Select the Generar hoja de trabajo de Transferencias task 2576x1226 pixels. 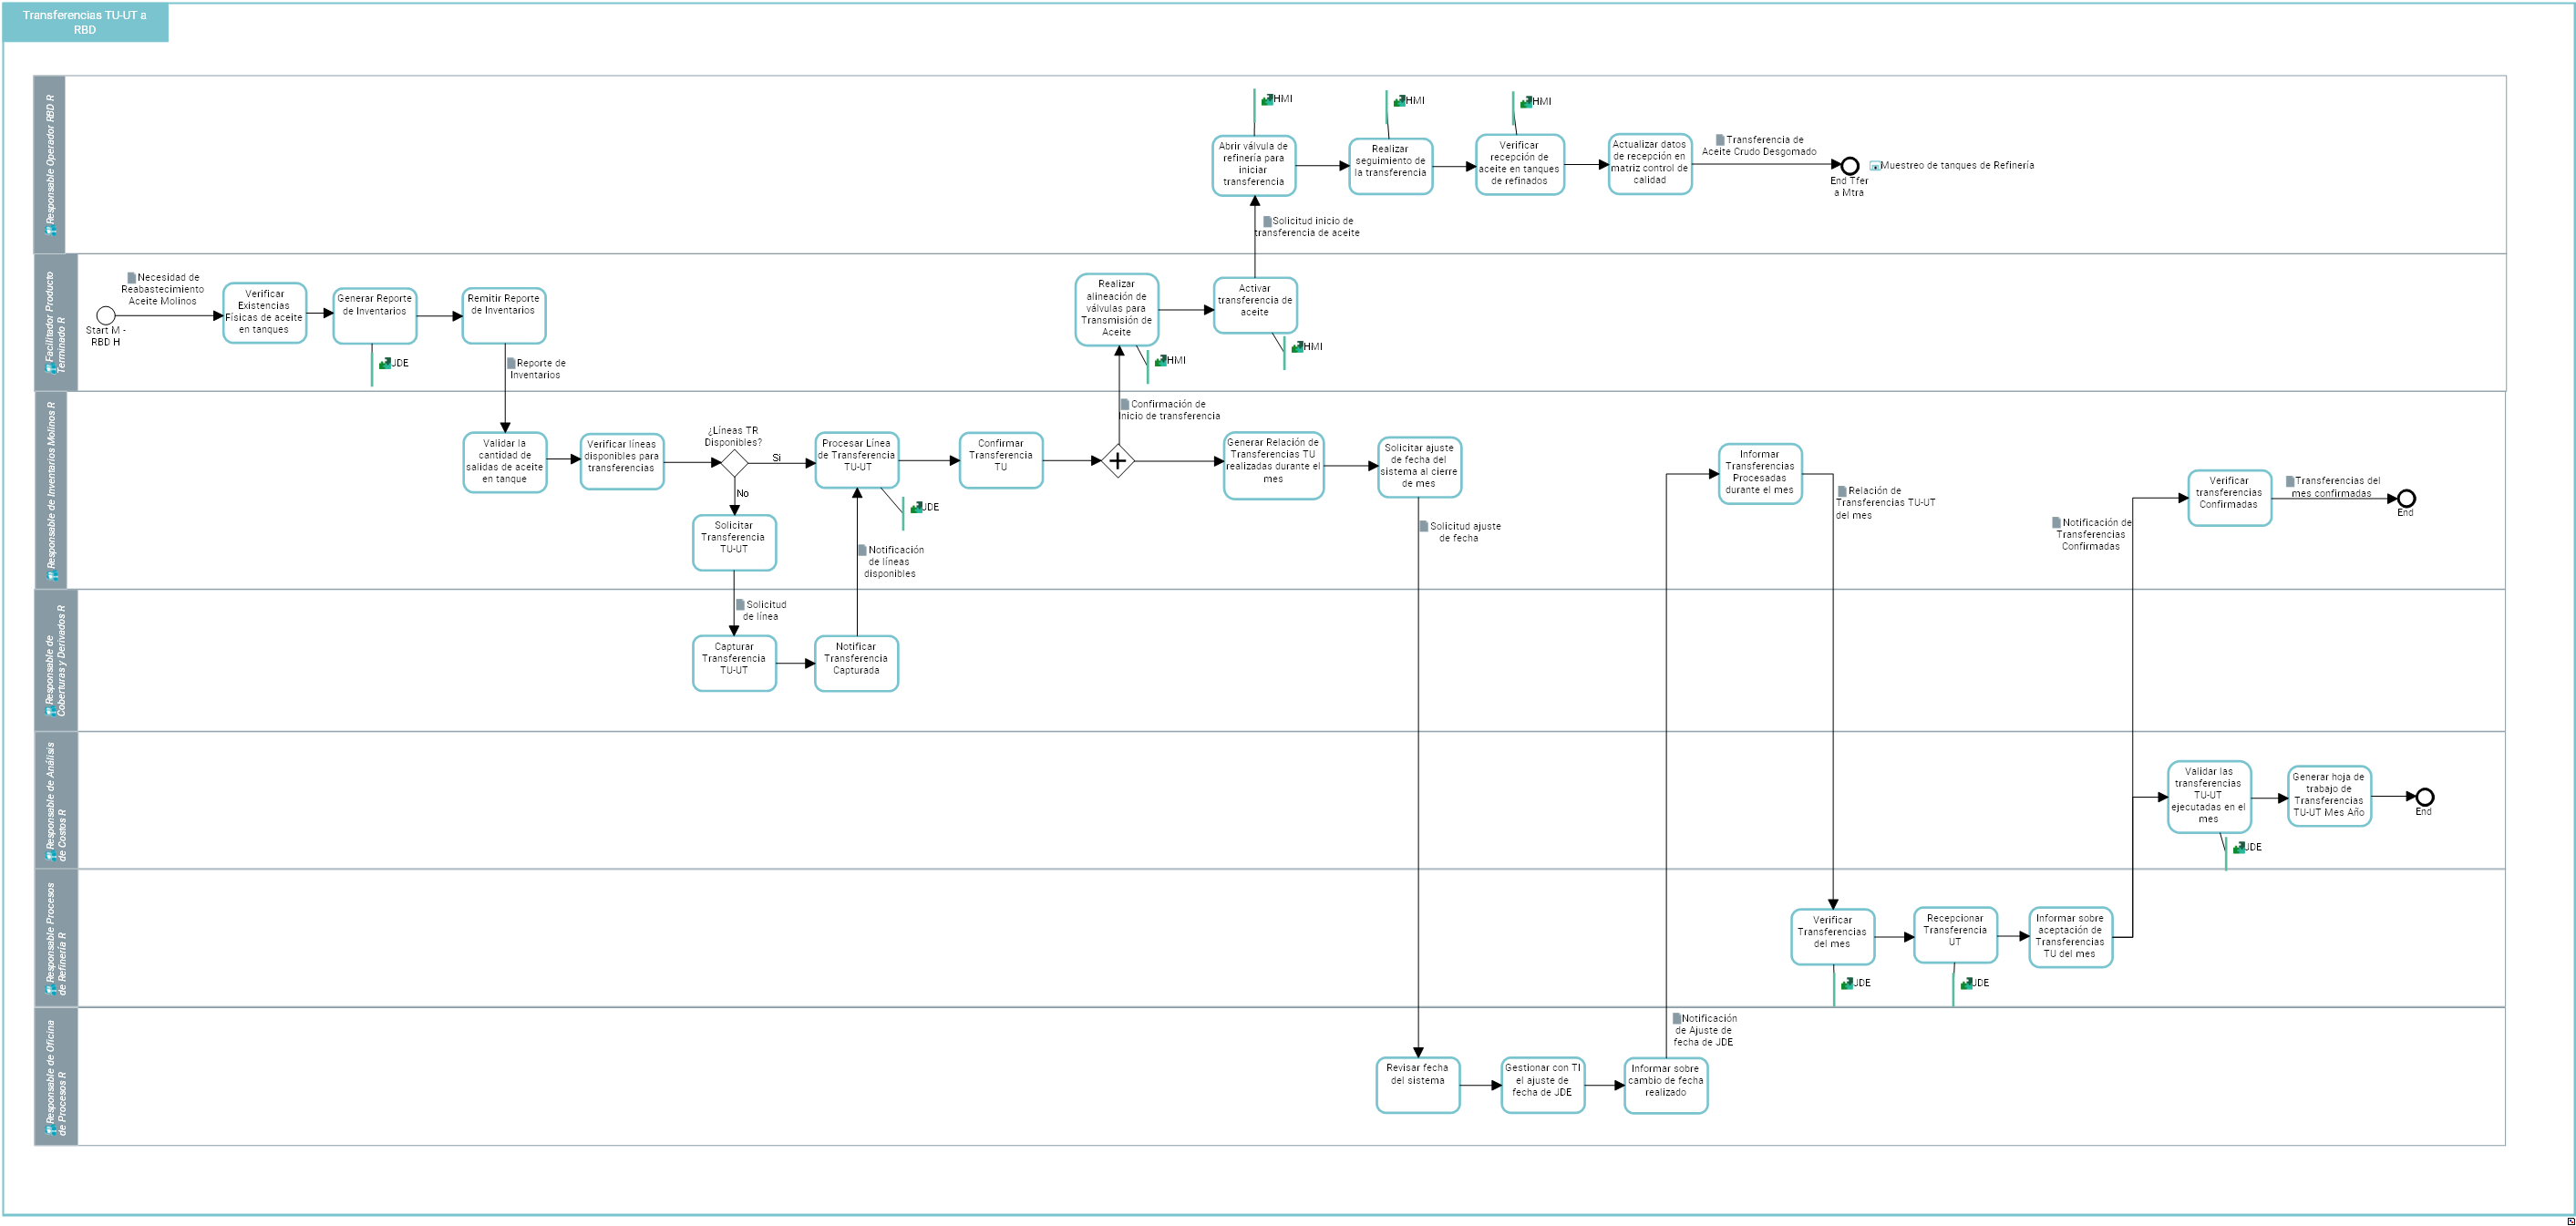click(x=2329, y=796)
